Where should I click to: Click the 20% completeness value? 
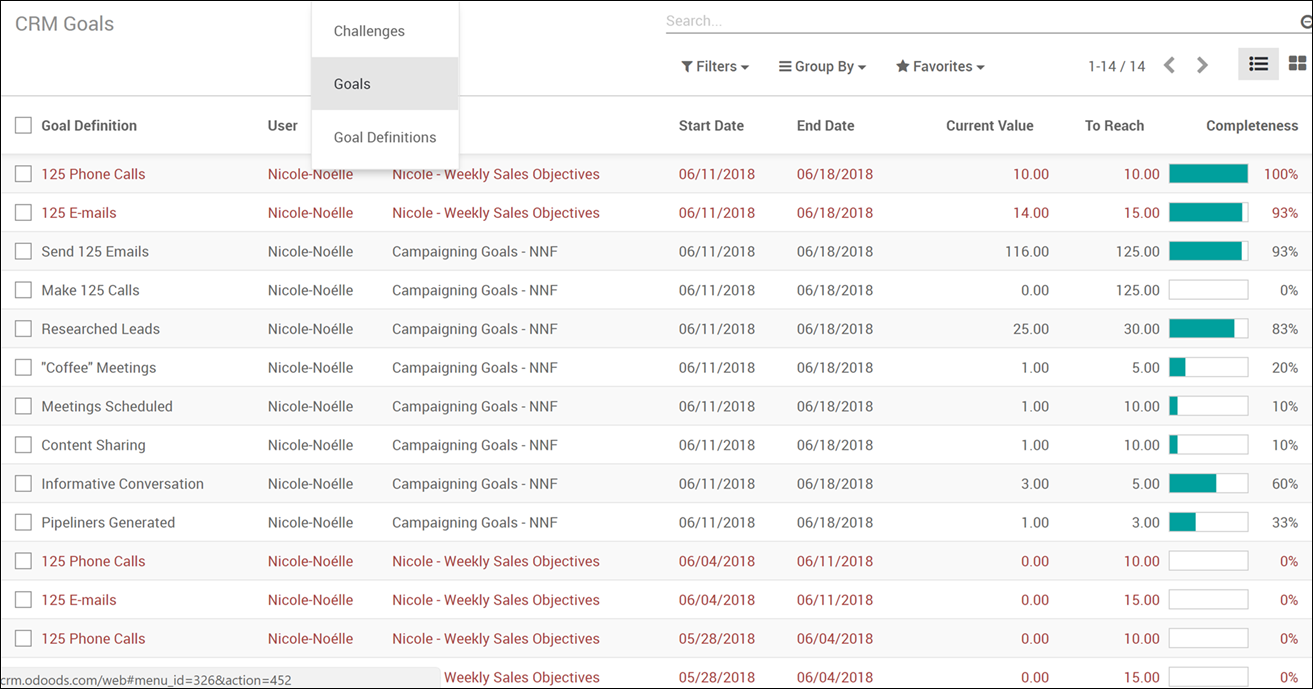coord(1285,367)
